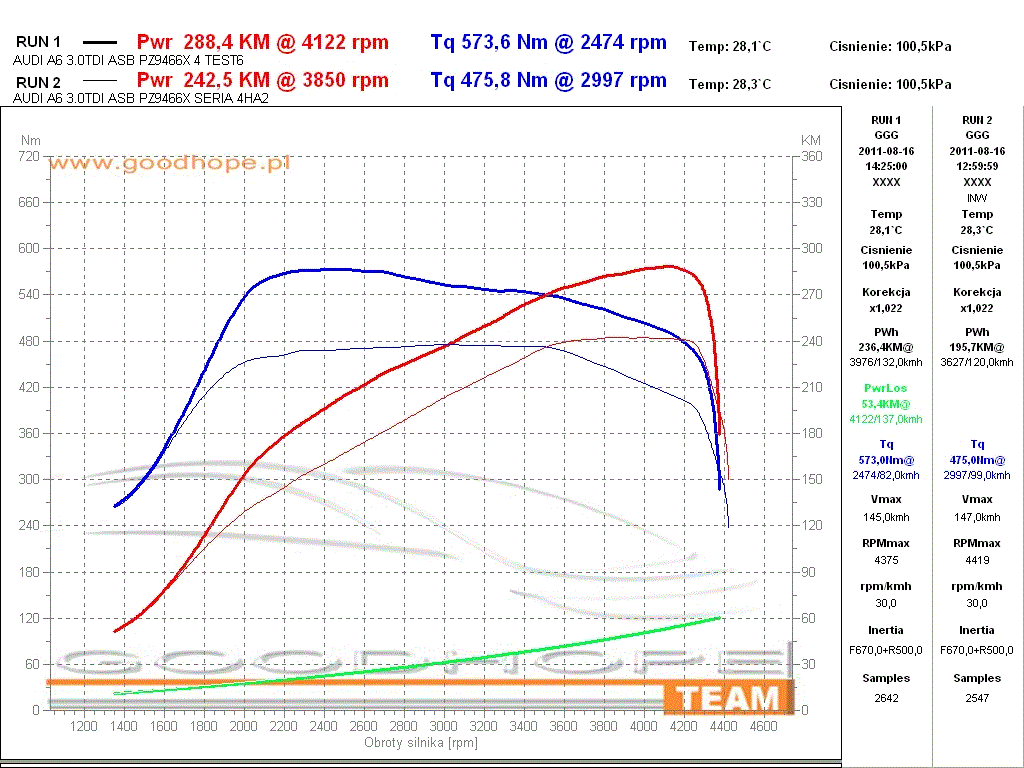The width and height of the screenshot is (1024, 768).
Task: Click the 'SERIA 4HA2' run description line
Action: point(140,99)
